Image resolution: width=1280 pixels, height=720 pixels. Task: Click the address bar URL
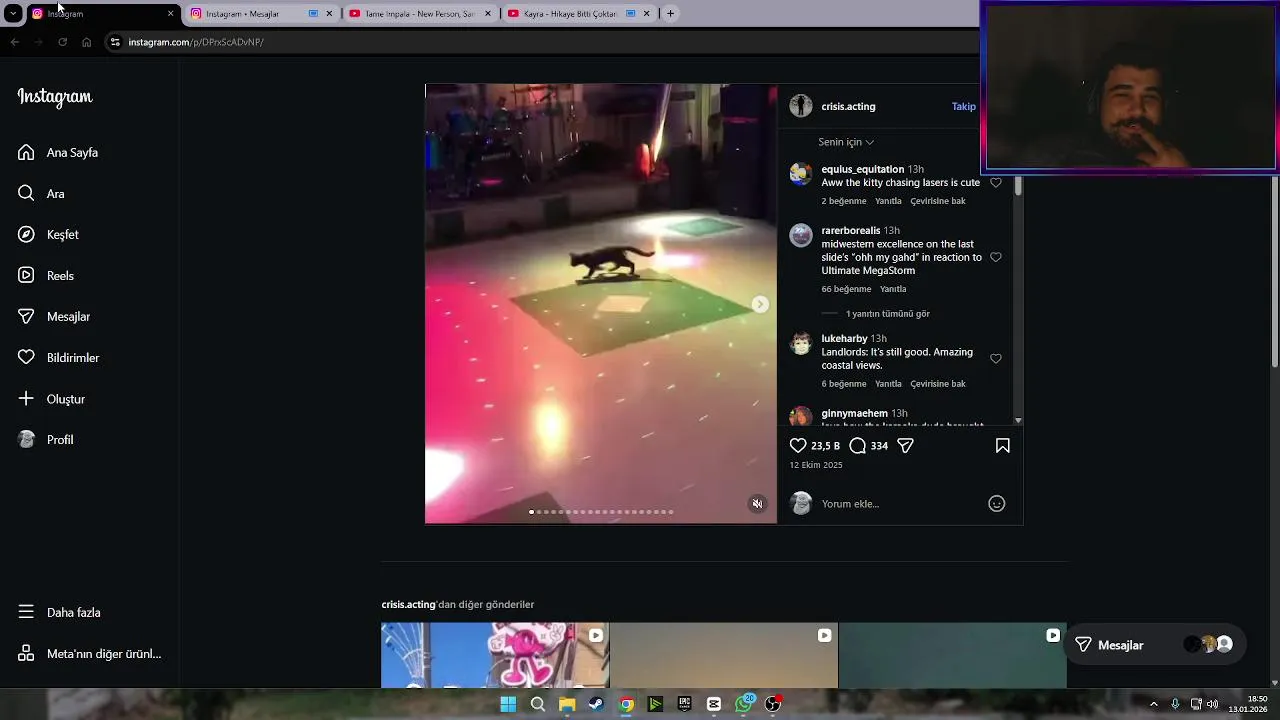[x=196, y=42]
